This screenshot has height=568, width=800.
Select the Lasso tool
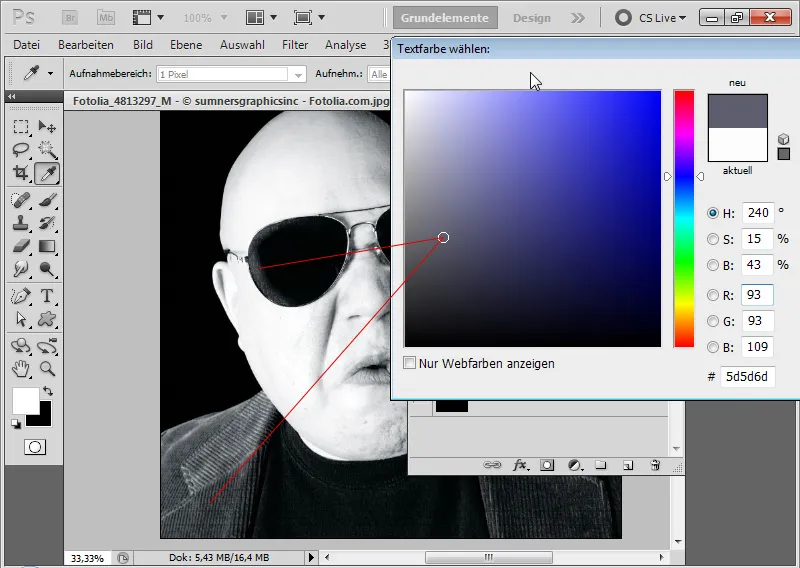21,150
